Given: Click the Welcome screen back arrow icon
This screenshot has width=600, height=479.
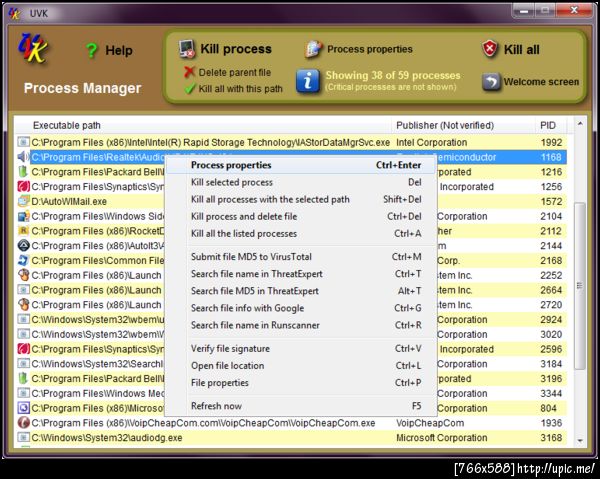Looking at the screenshot, I should click(491, 81).
